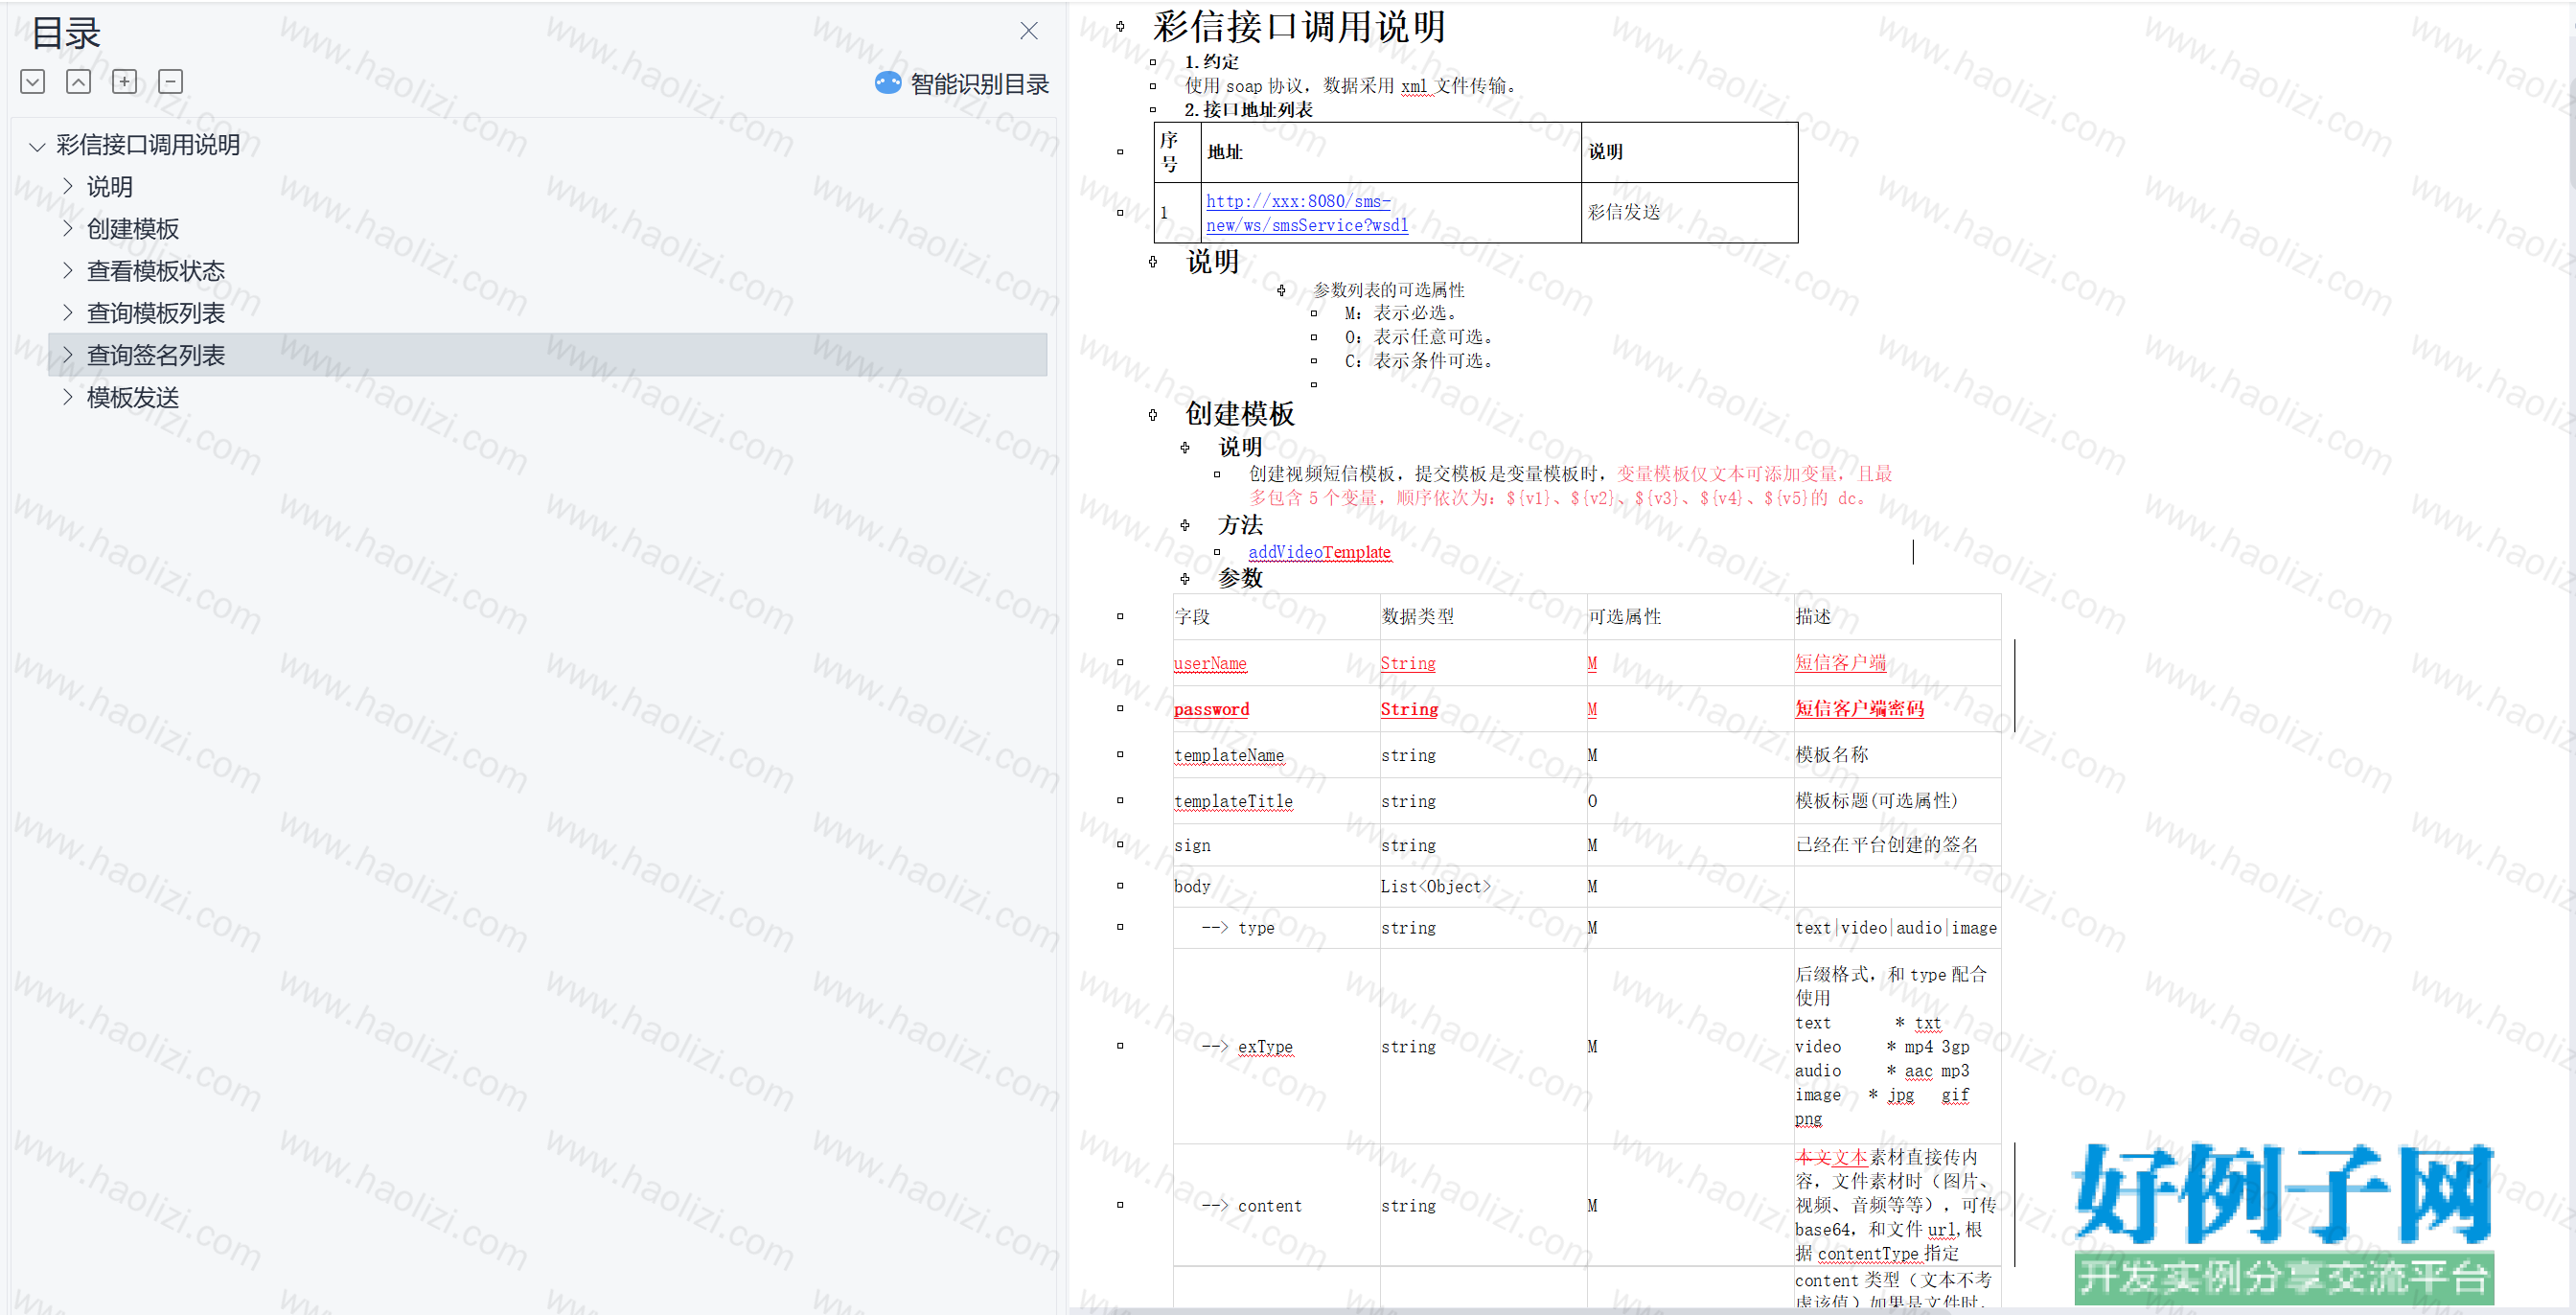
Task: Click the line 'M: 表示必选。'
Action: point(1404,313)
